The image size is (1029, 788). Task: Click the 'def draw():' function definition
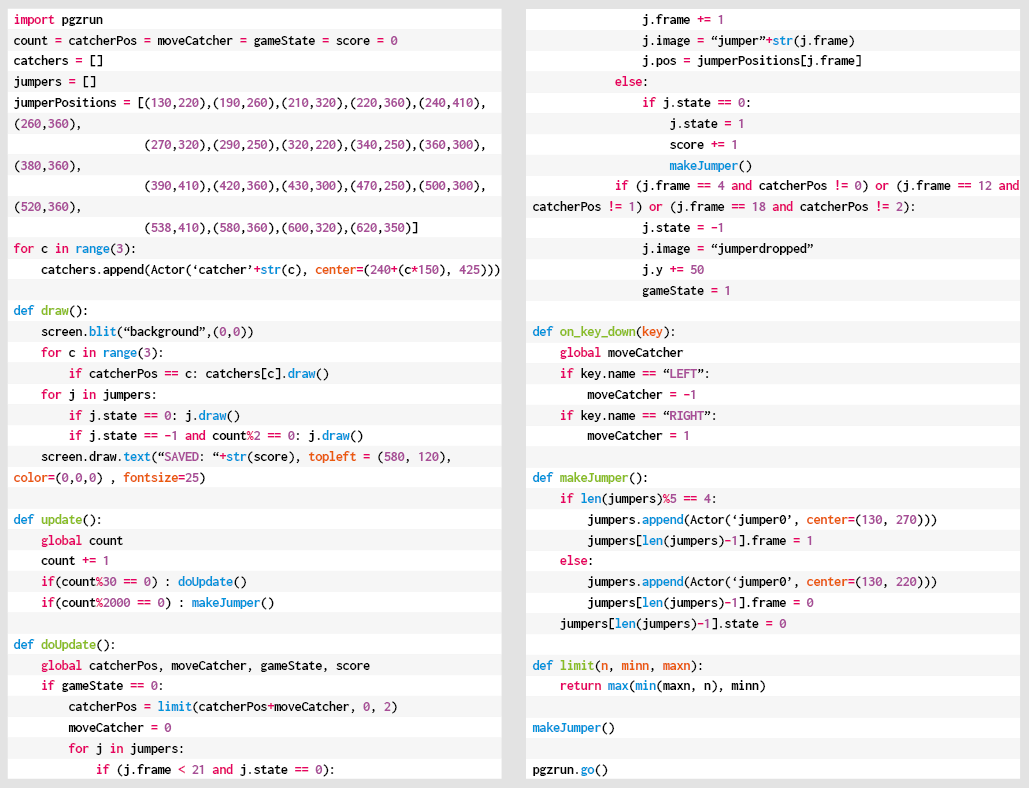pos(51,310)
